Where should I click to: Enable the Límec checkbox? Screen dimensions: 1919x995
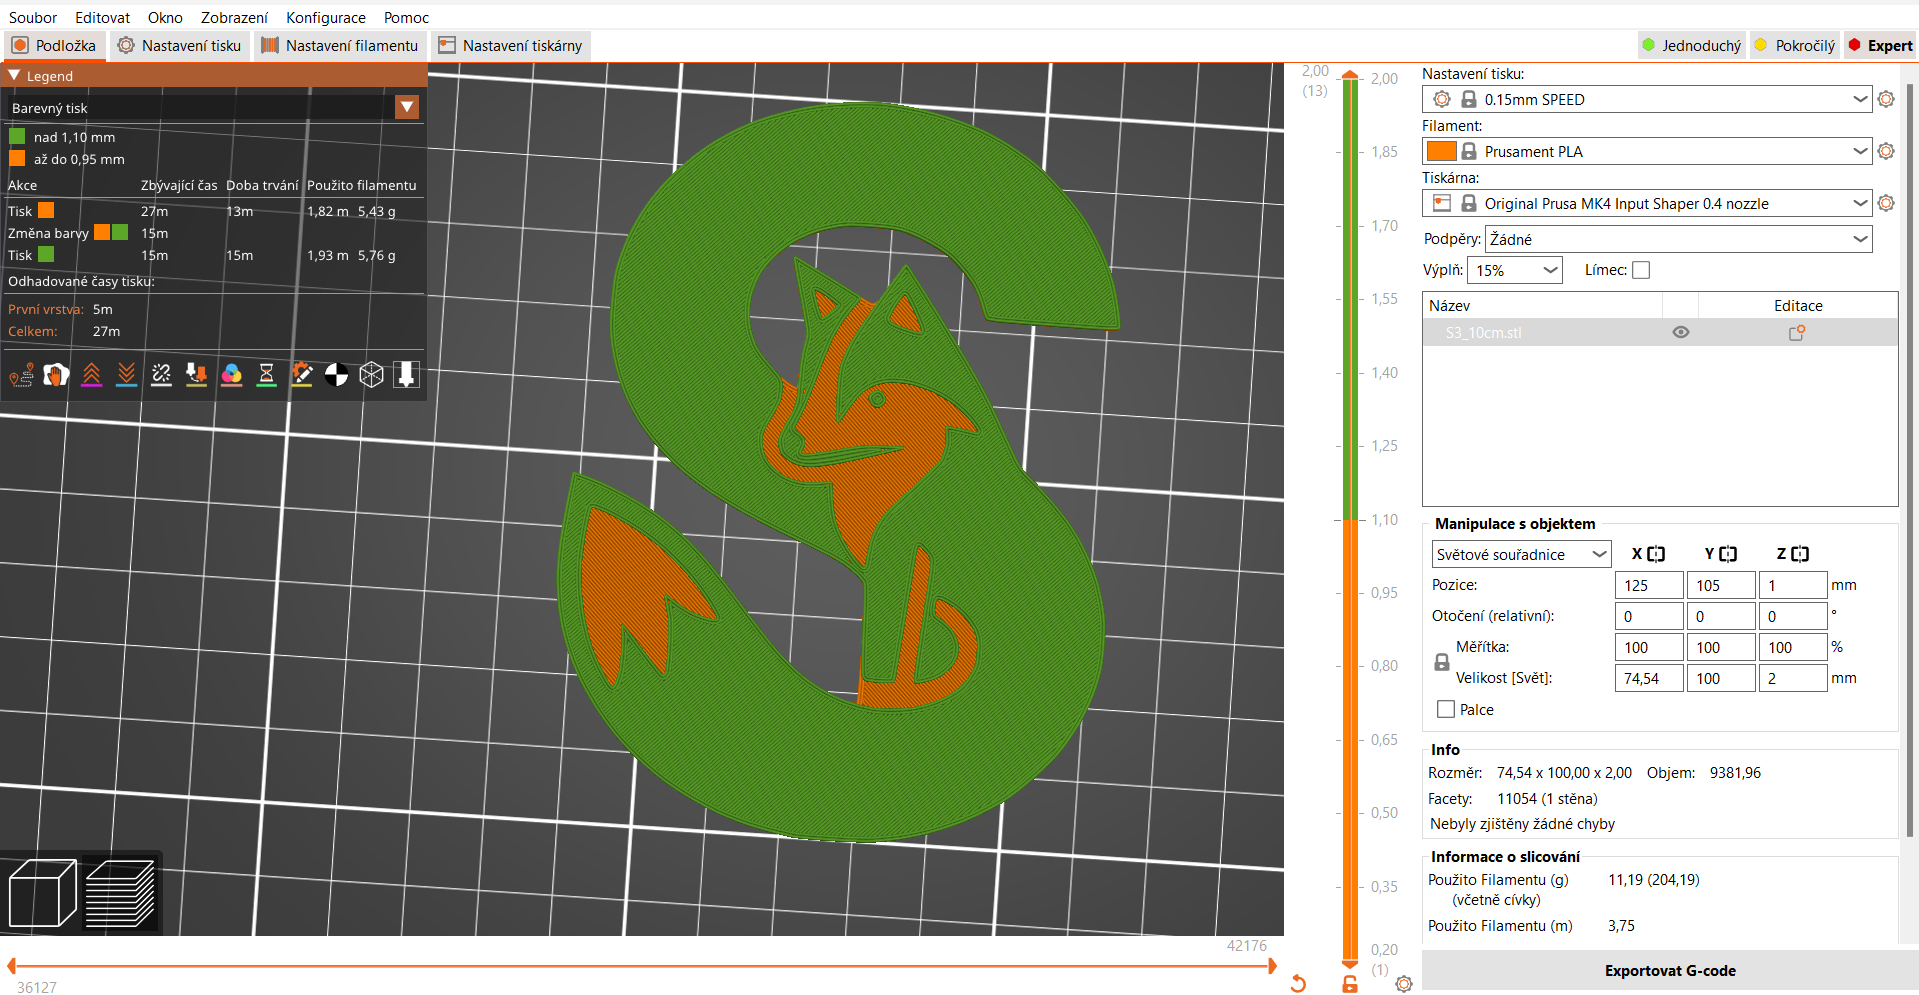click(1641, 270)
